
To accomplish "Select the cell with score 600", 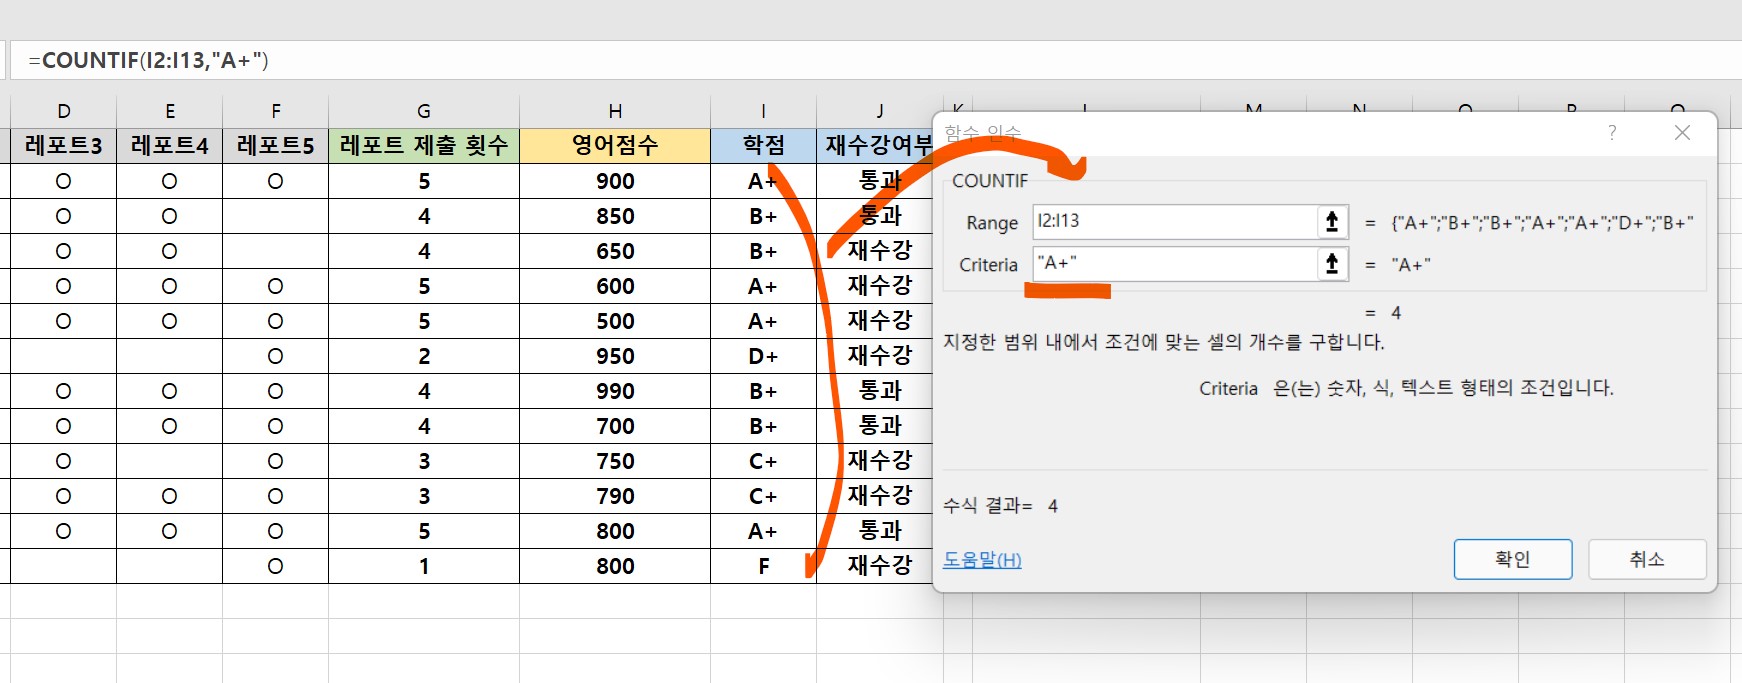I will click(615, 286).
